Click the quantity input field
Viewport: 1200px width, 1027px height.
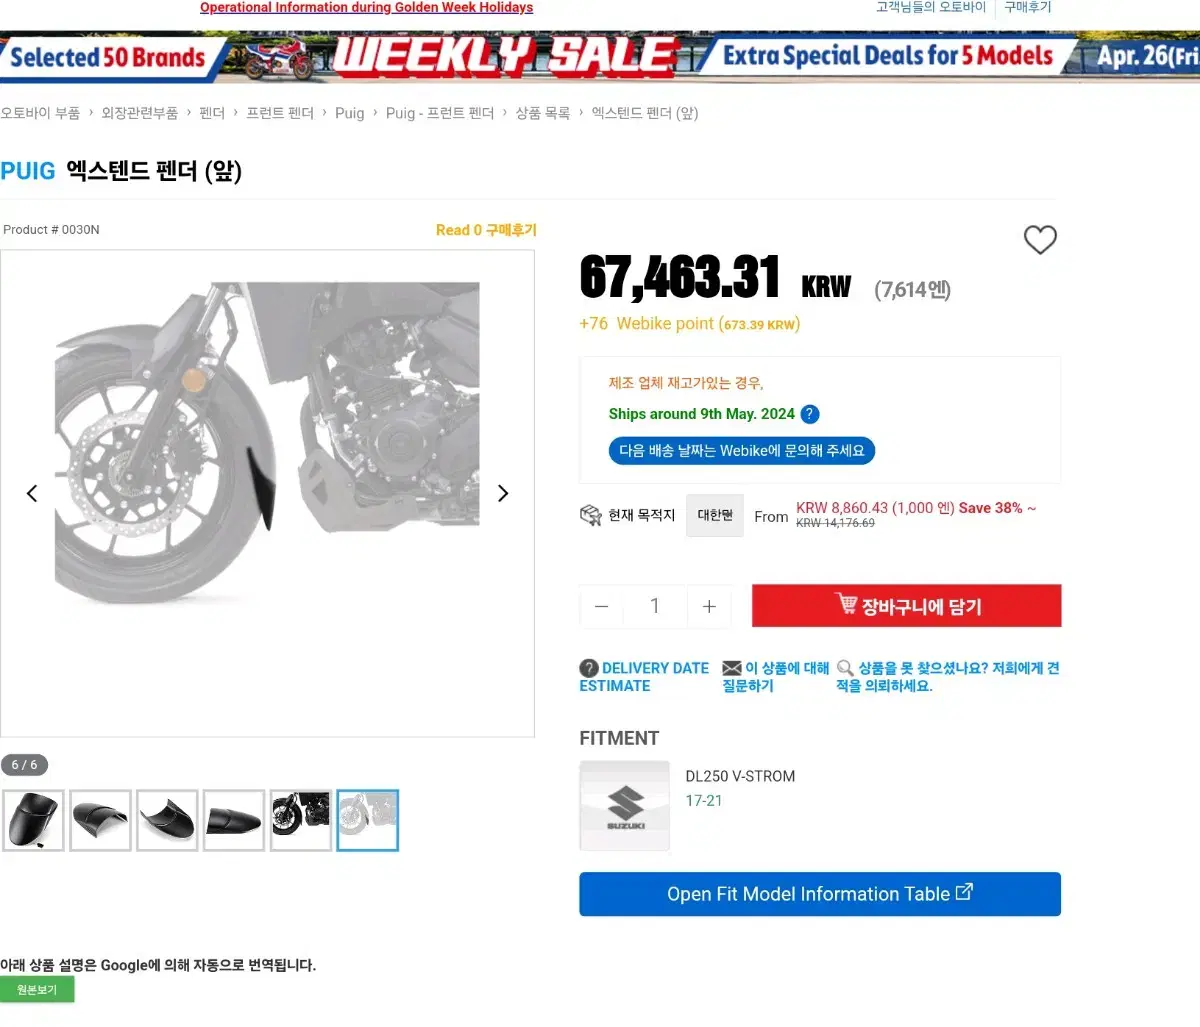(655, 606)
